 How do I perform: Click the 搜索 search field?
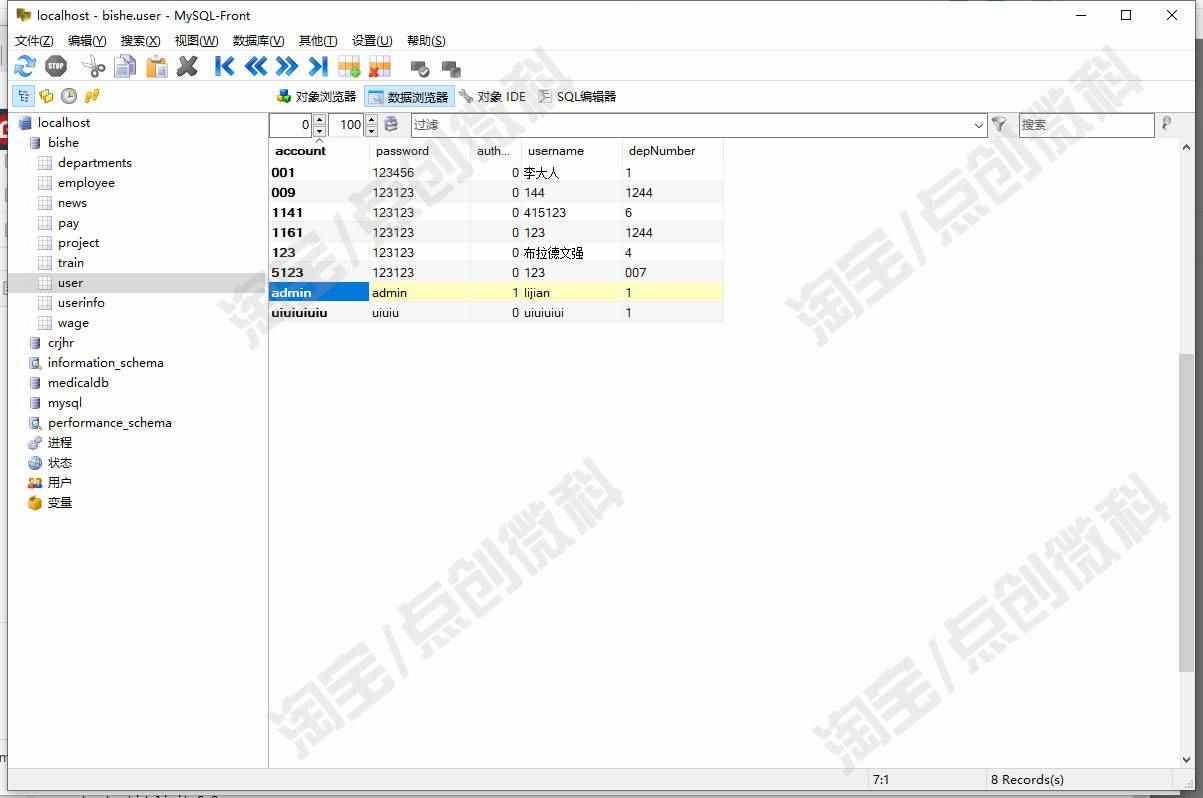tap(1086, 125)
